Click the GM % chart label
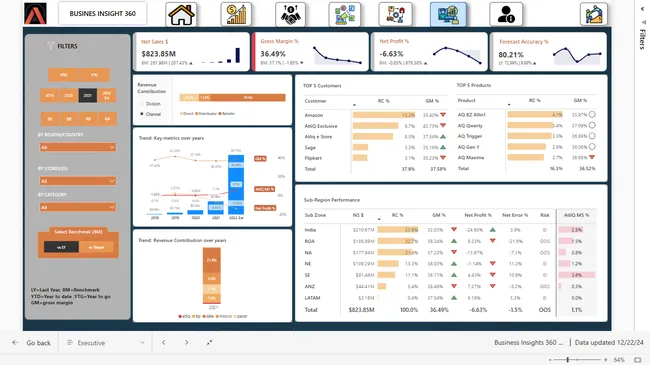 [260, 158]
